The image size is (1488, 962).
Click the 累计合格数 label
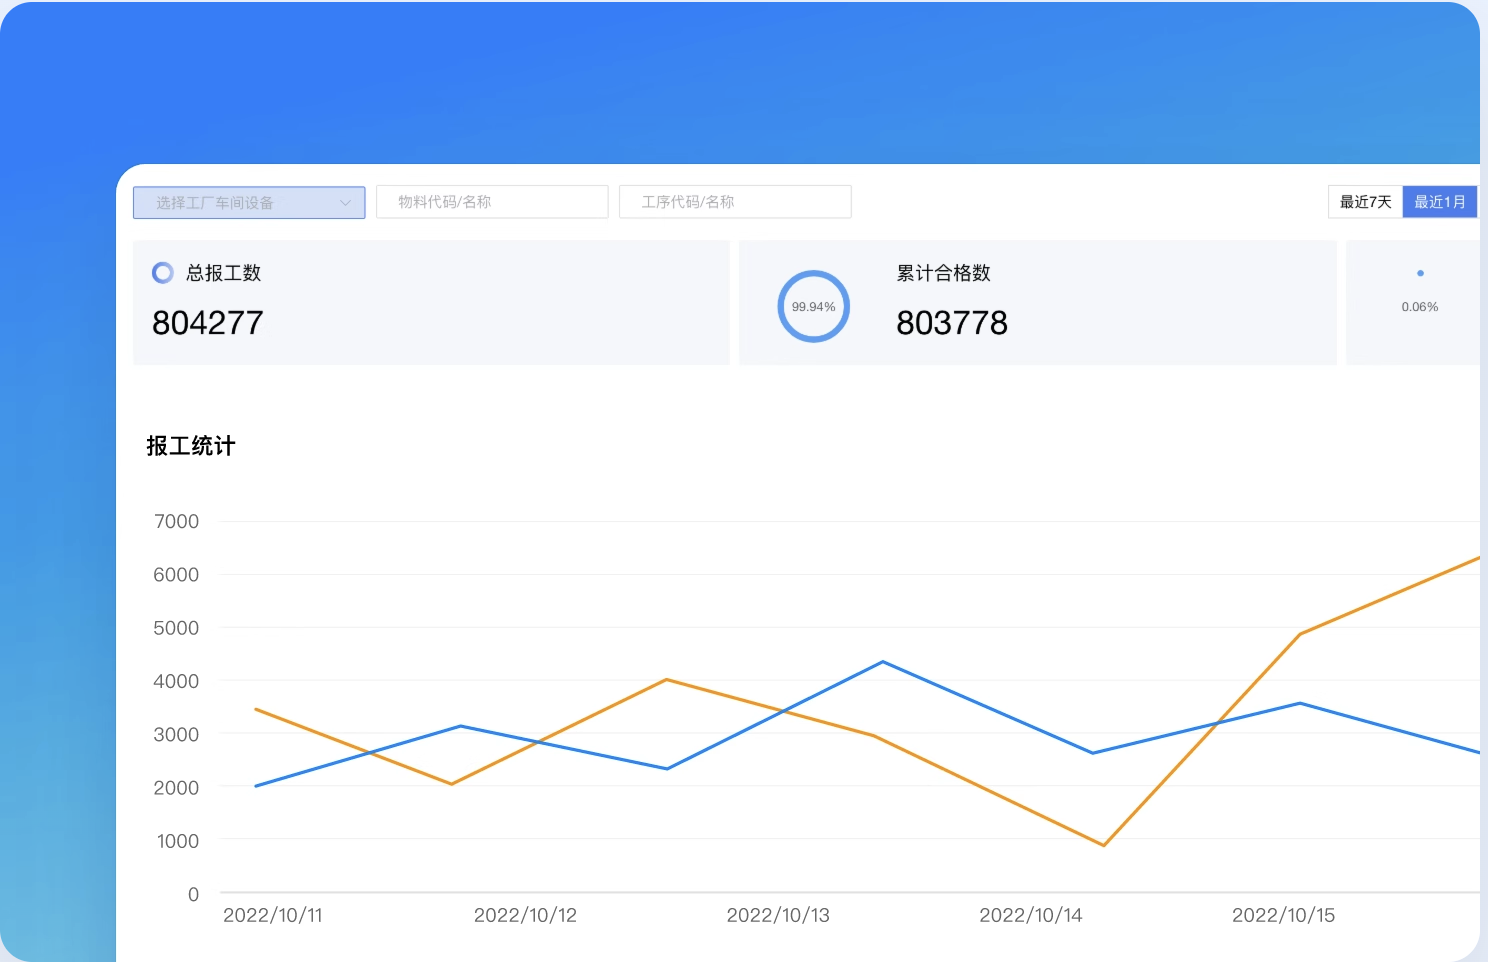coord(943,273)
